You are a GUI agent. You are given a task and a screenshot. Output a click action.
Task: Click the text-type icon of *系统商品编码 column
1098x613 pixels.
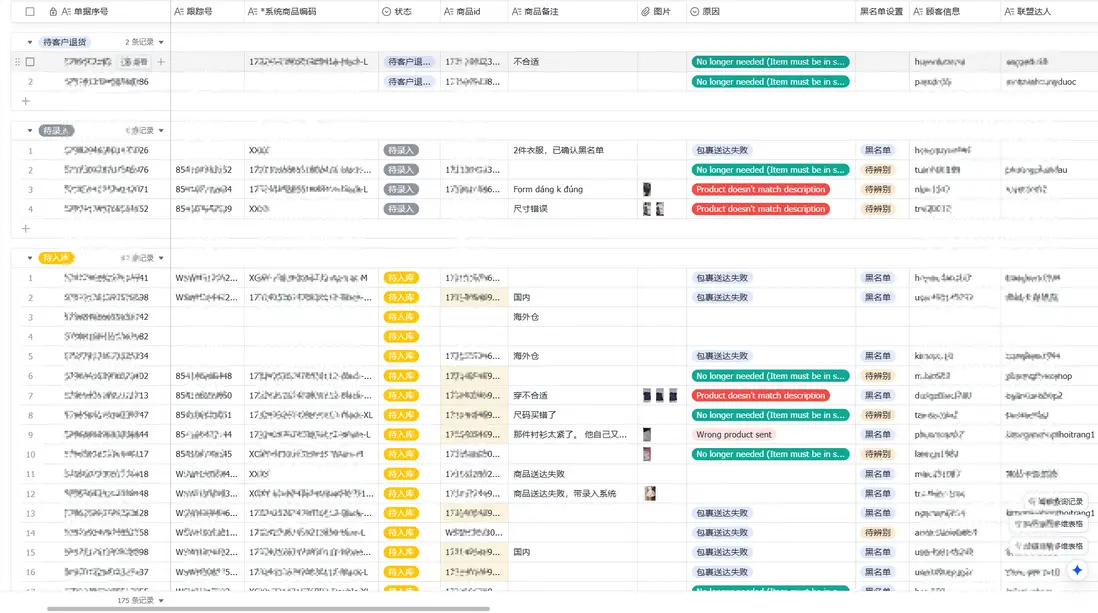click(253, 11)
